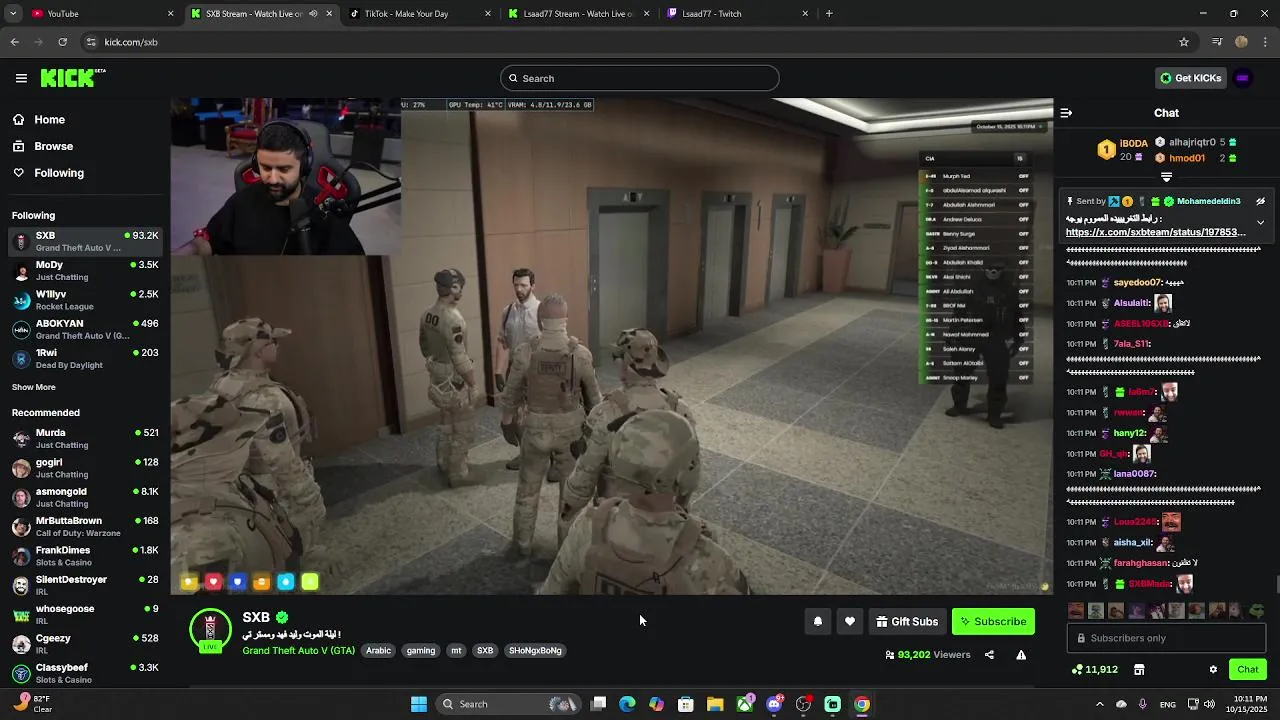The image size is (1280, 720).
Task: Subscribe to SXB channel
Action: click(993, 621)
